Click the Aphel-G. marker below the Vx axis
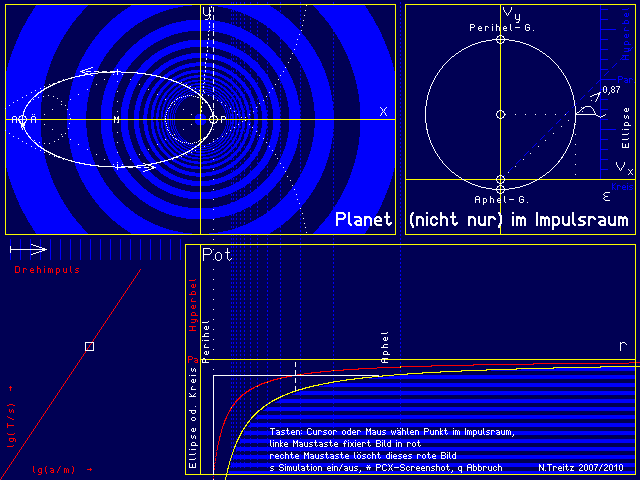The height and width of the screenshot is (480, 640). [x=500, y=187]
